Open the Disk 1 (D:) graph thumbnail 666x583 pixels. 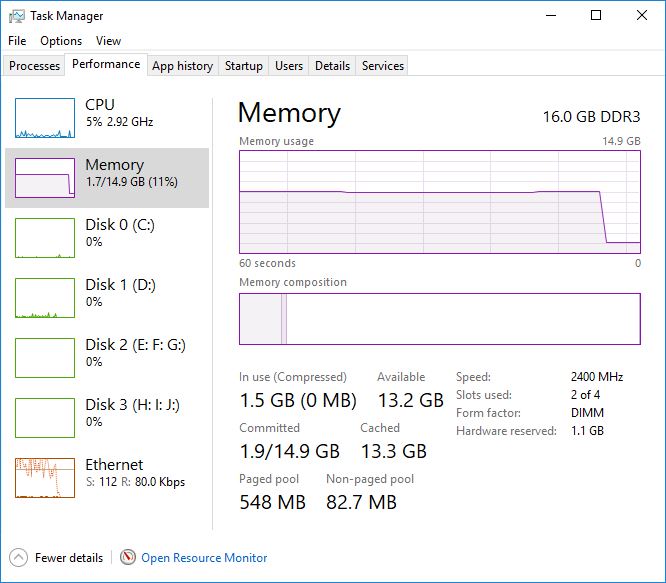coord(45,298)
